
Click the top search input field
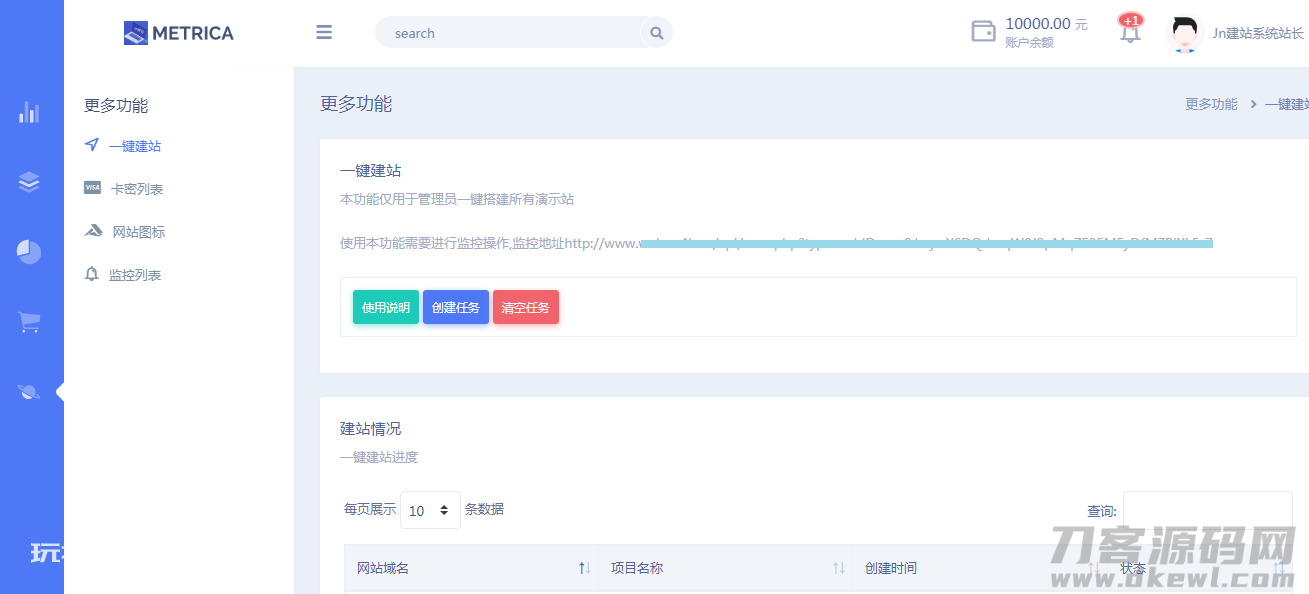coord(510,33)
